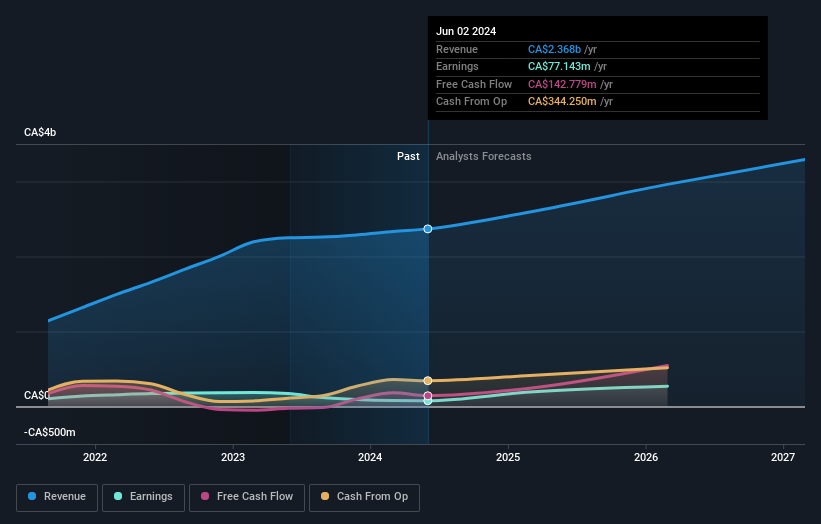Click the CA$142.779m free cash flow value
Screen dimensions: 821x524
click(x=562, y=84)
